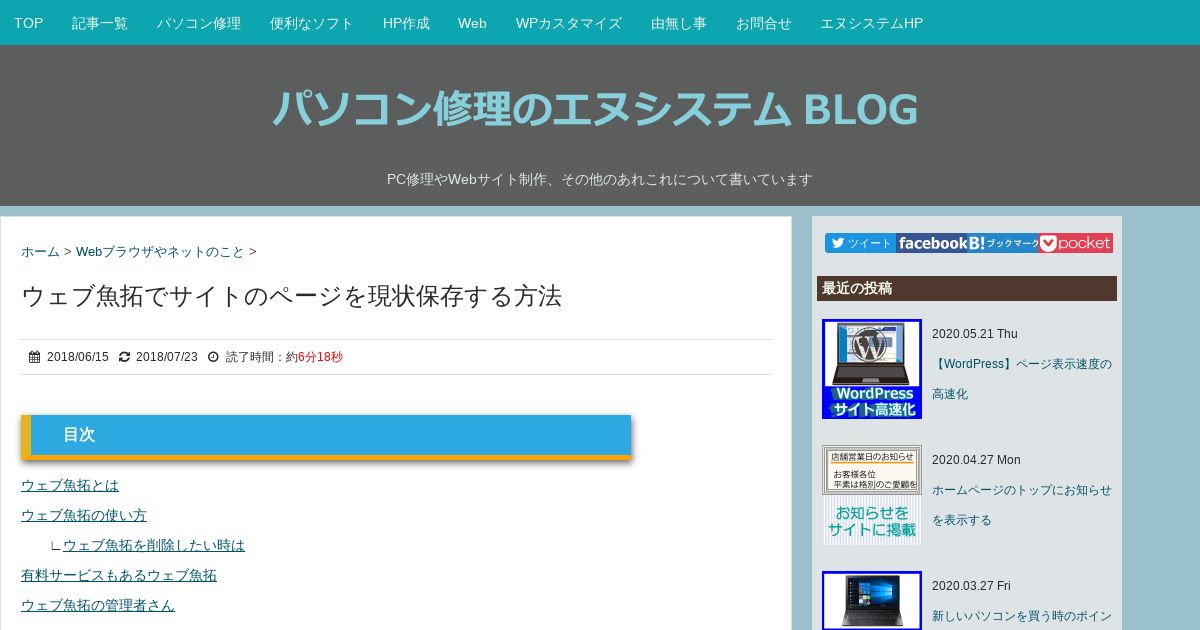The height and width of the screenshot is (630, 1200).
Task: Open laptop thumbnail for 2020.03.27 post
Action: click(872, 600)
